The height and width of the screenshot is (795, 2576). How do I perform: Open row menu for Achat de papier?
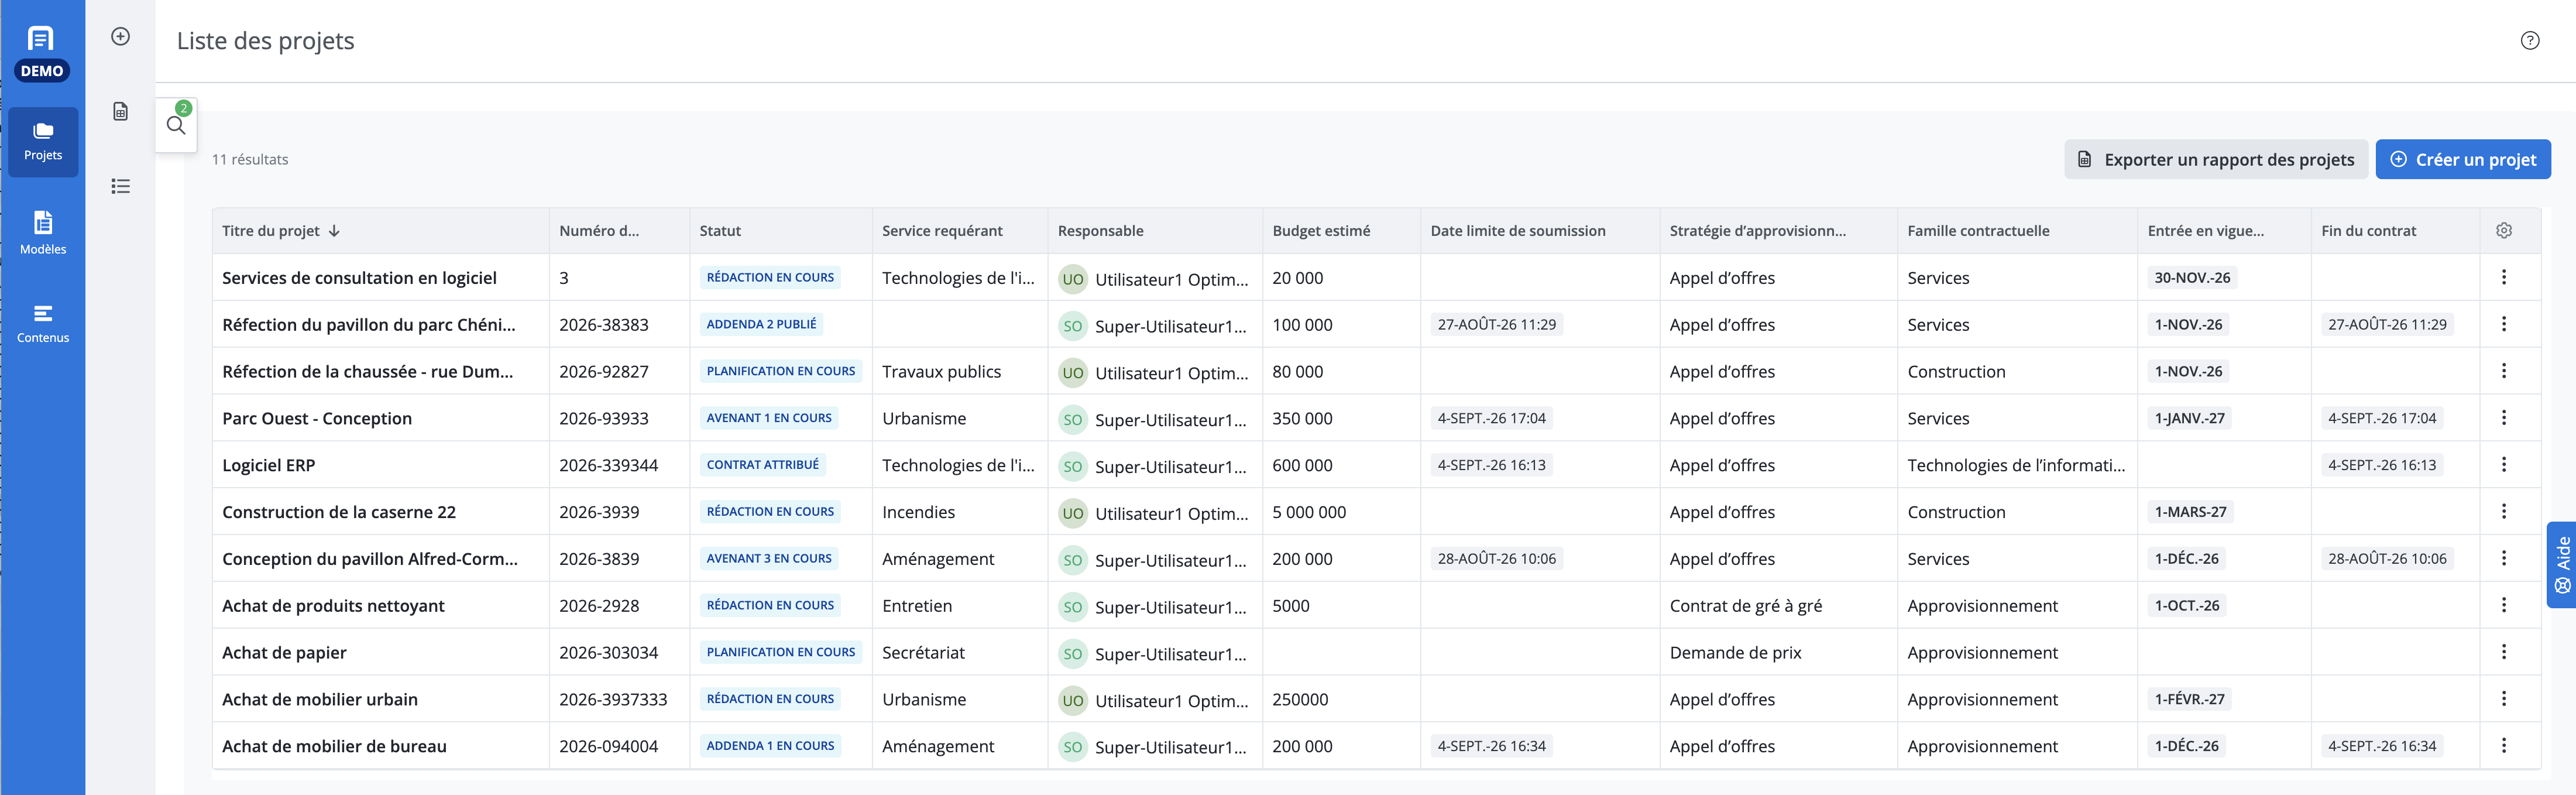point(2503,652)
